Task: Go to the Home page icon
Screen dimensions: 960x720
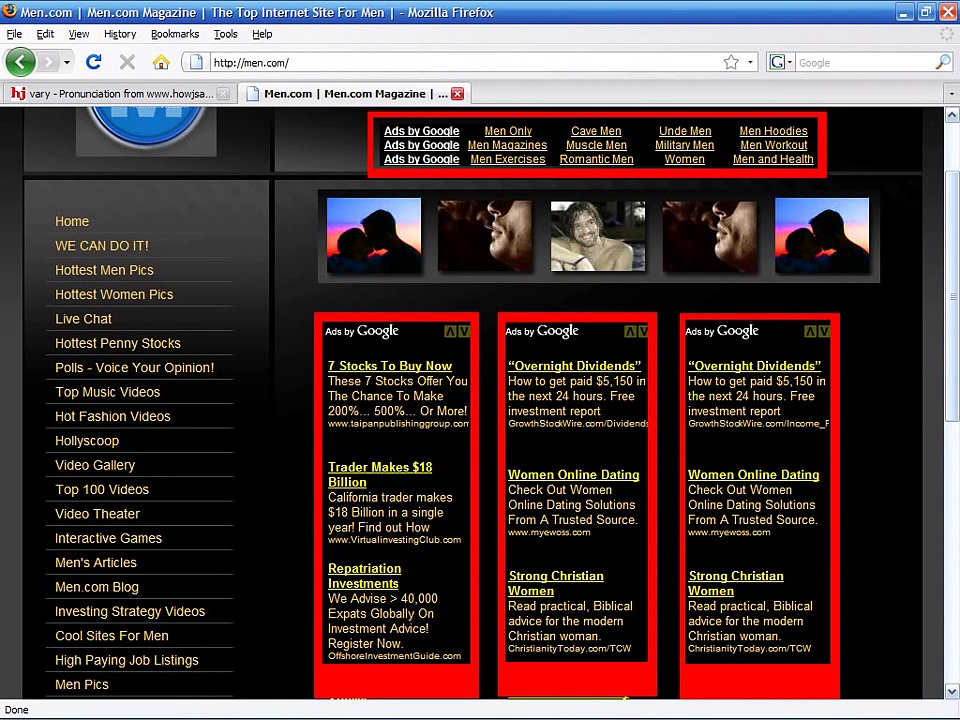Action: click(161, 62)
